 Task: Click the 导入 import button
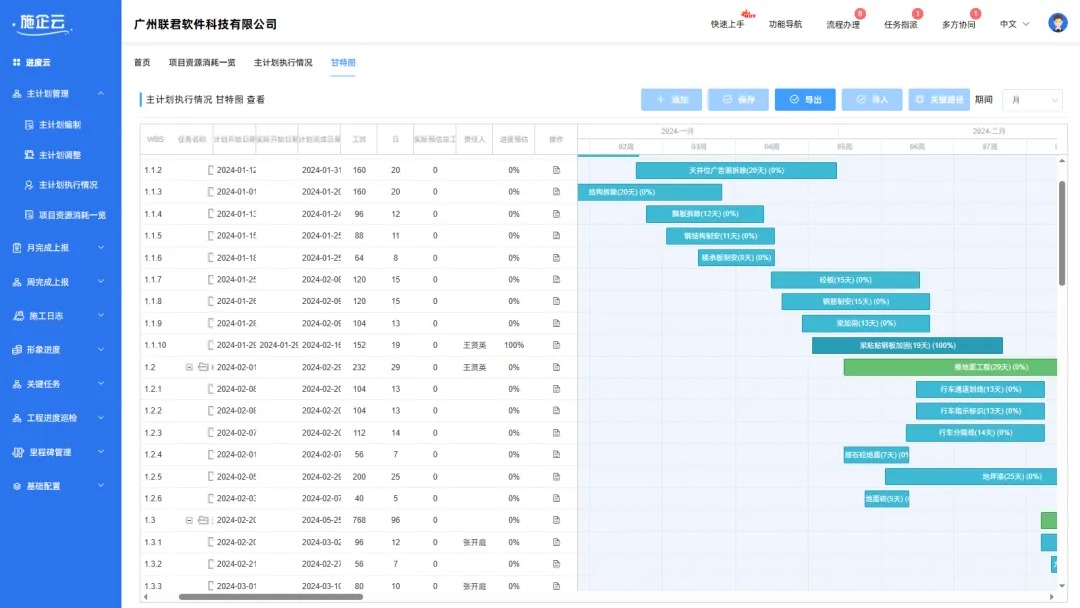pyautogui.click(x=871, y=100)
